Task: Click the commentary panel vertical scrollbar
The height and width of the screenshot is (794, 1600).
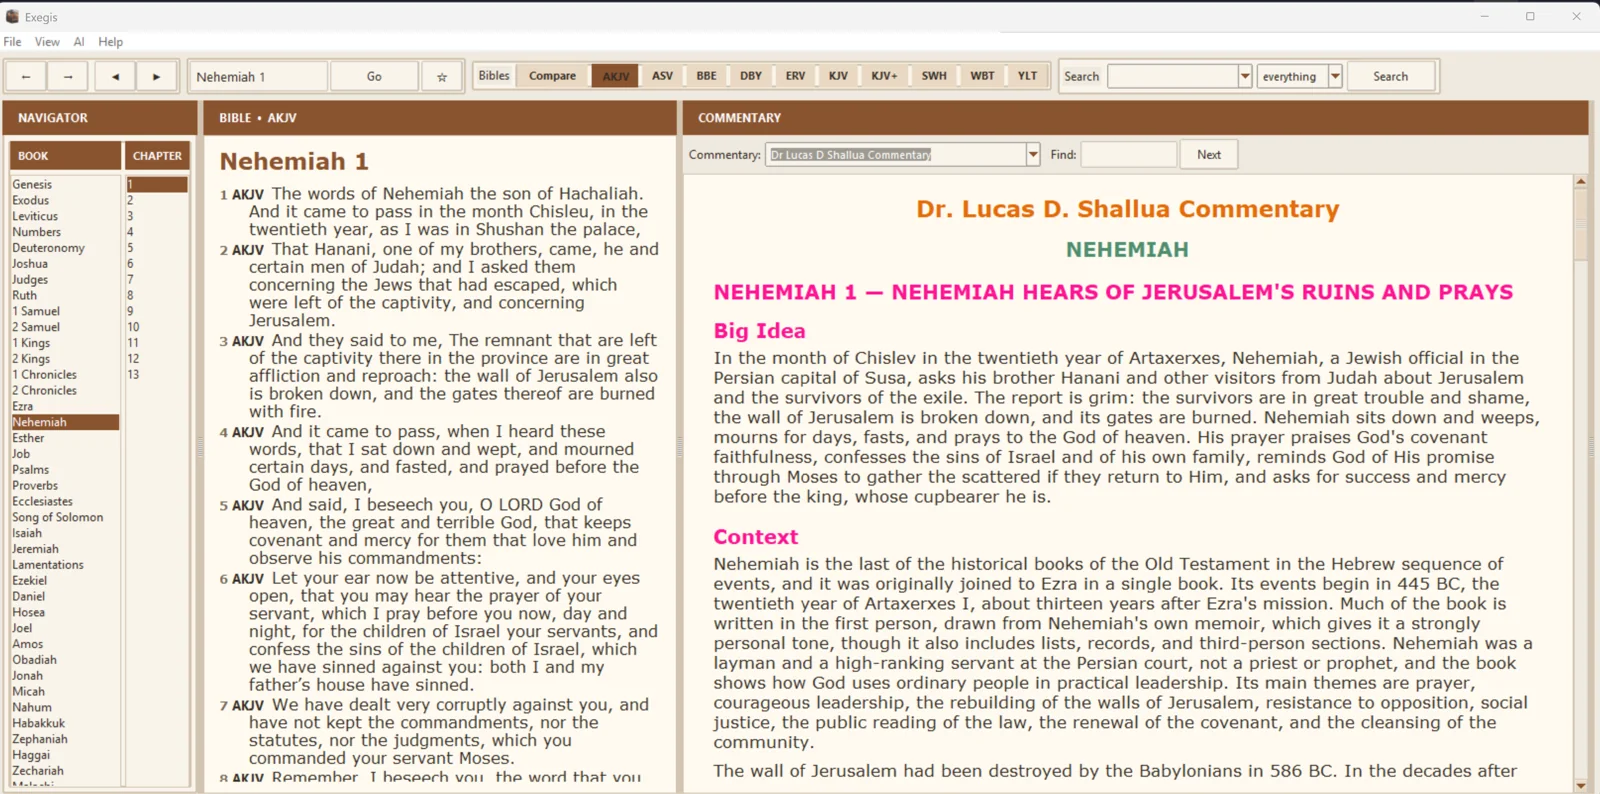Action: coord(1581,482)
